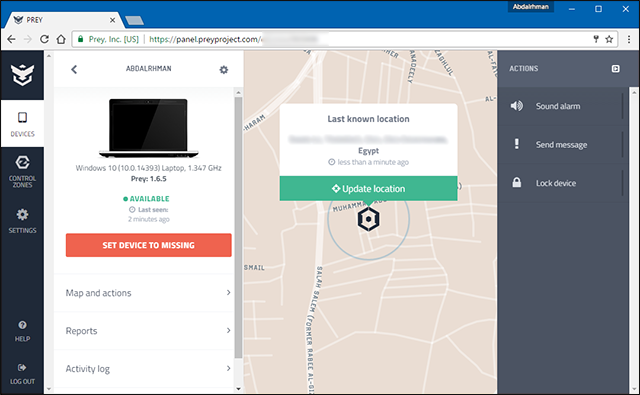Open the Help section
The width and height of the screenshot is (640, 395).
[x=22, y=331]
